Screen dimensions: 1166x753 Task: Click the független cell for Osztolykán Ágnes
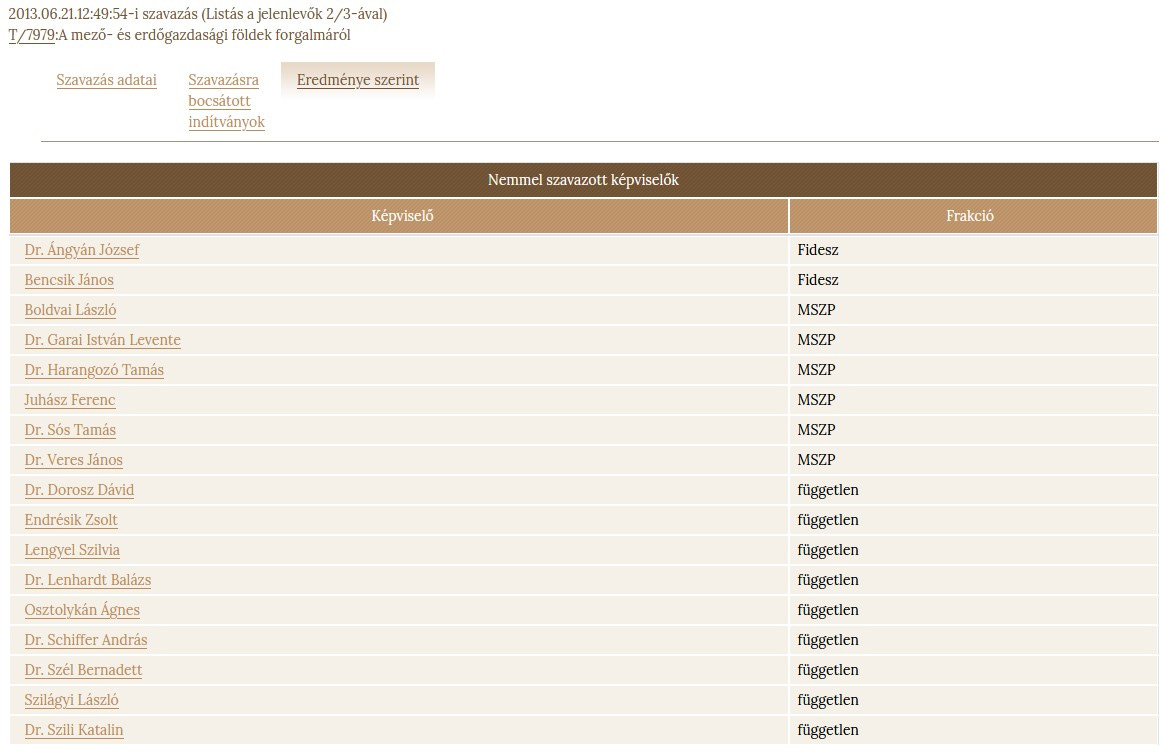tap(973, 610)
